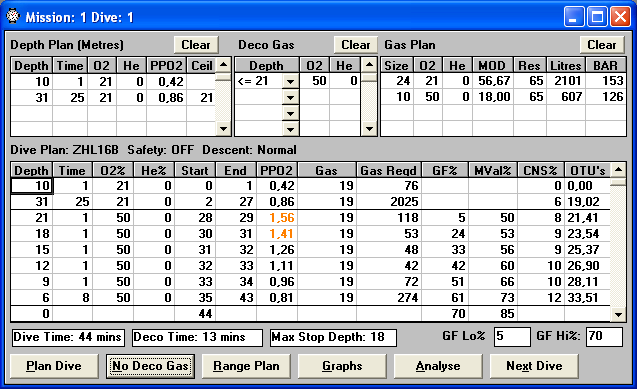Click CNS% column header

(x=540, y=170)
